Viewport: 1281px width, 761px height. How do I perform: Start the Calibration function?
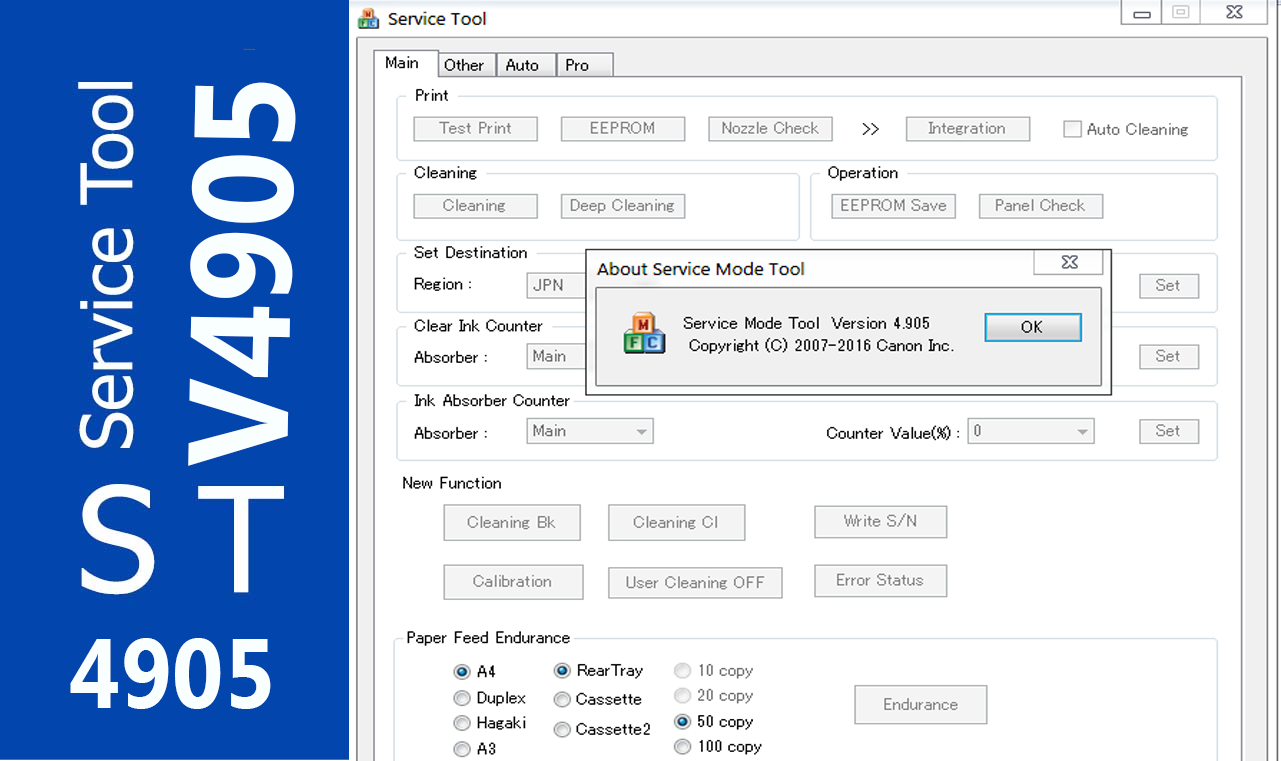[512, 581]
